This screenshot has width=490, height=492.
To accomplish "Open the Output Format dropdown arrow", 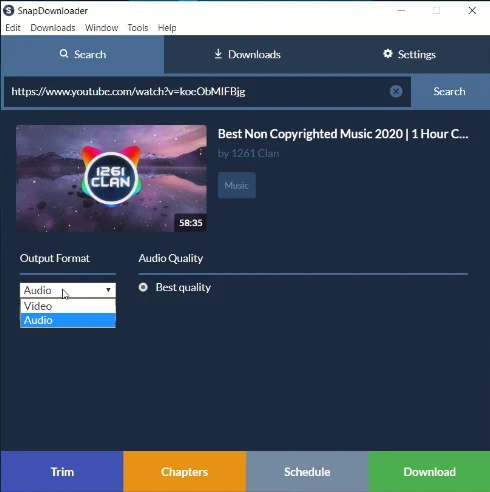I will tap(108, 290).
